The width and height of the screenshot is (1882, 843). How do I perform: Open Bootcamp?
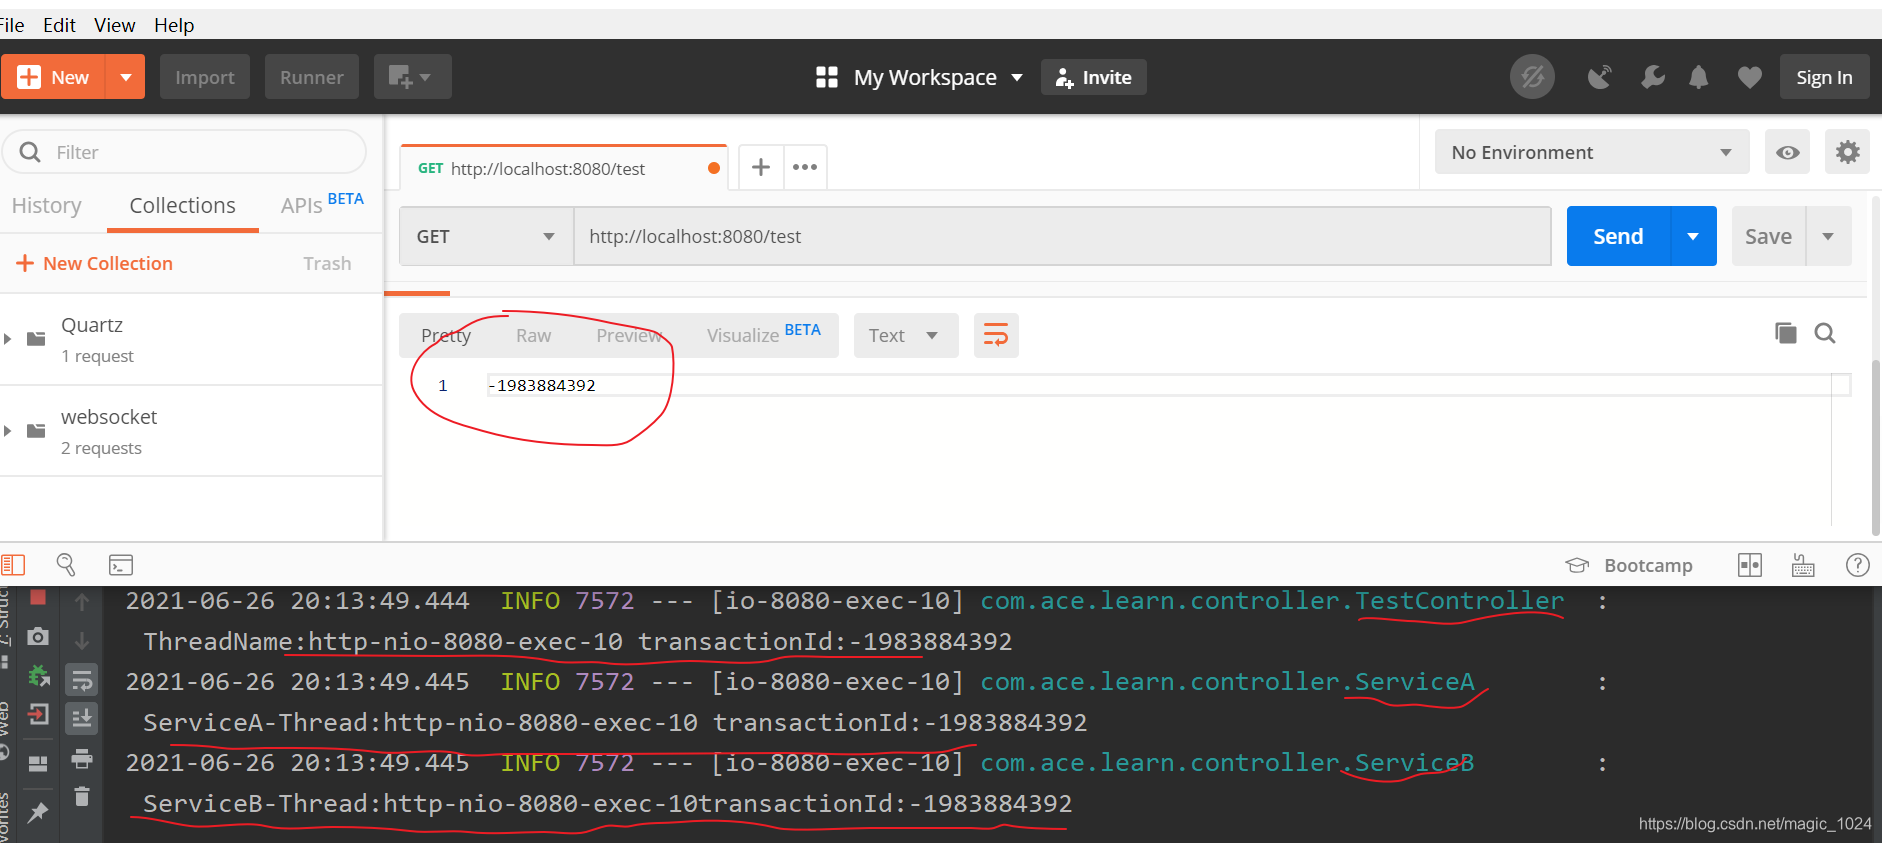1629,565
